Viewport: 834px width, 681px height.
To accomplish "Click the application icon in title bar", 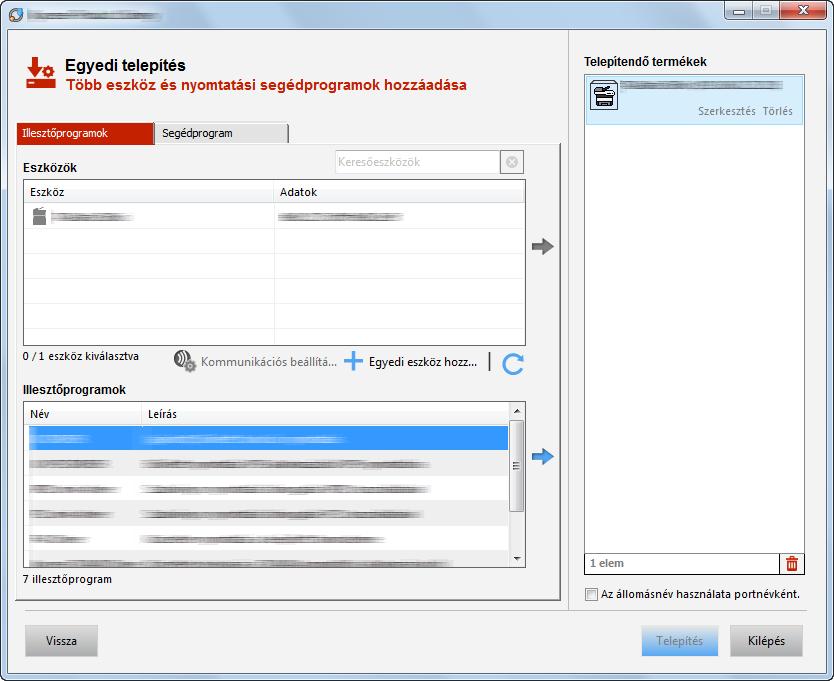I will (16, 15).
